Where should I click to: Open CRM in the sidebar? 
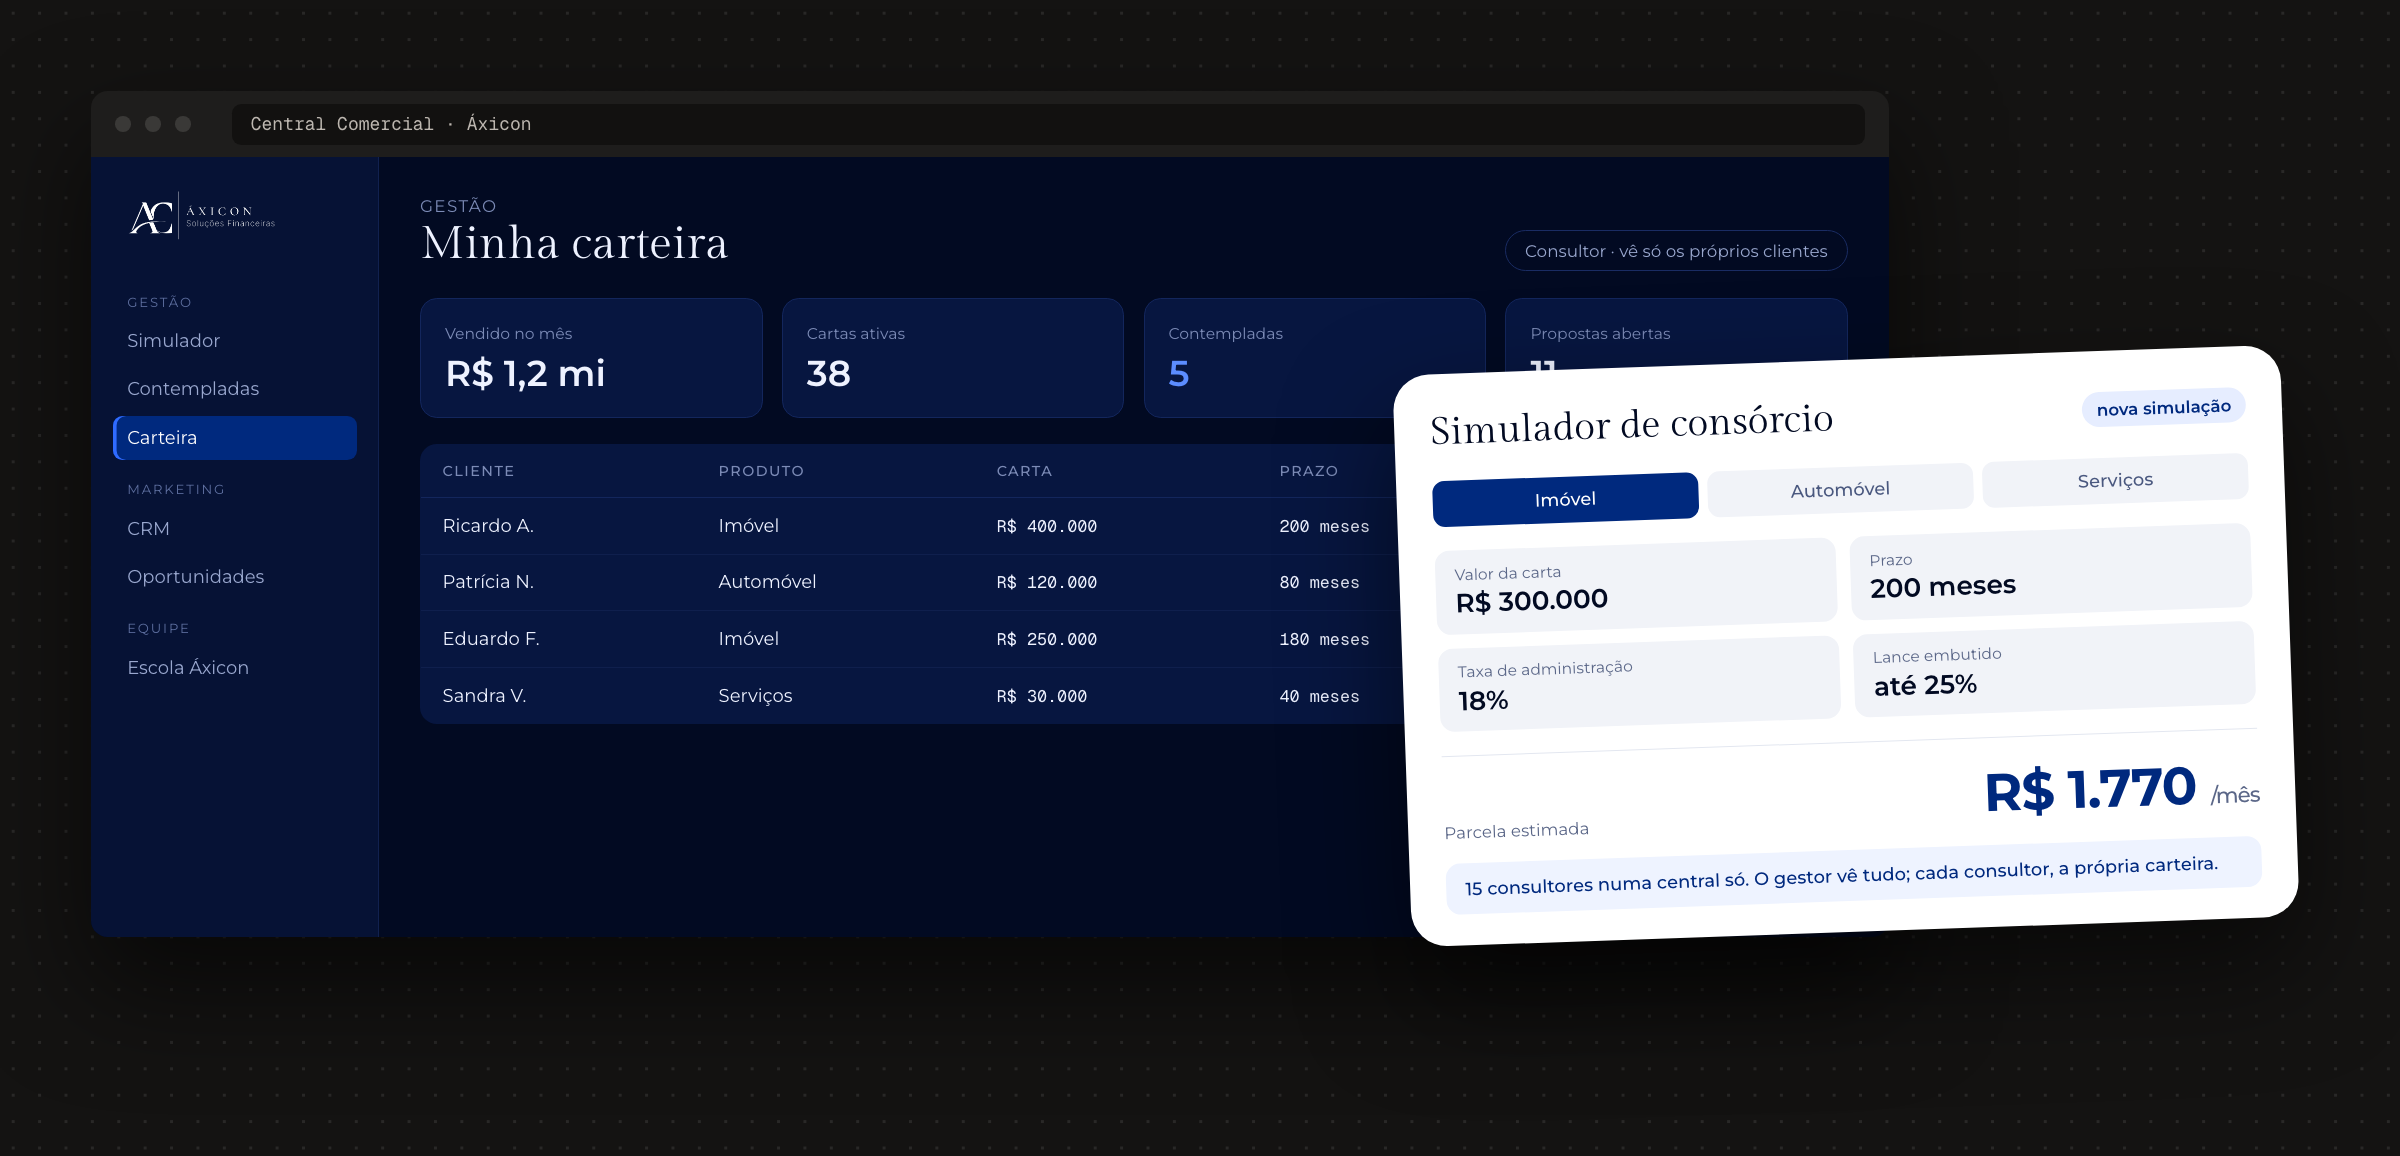tap(148, 529)
